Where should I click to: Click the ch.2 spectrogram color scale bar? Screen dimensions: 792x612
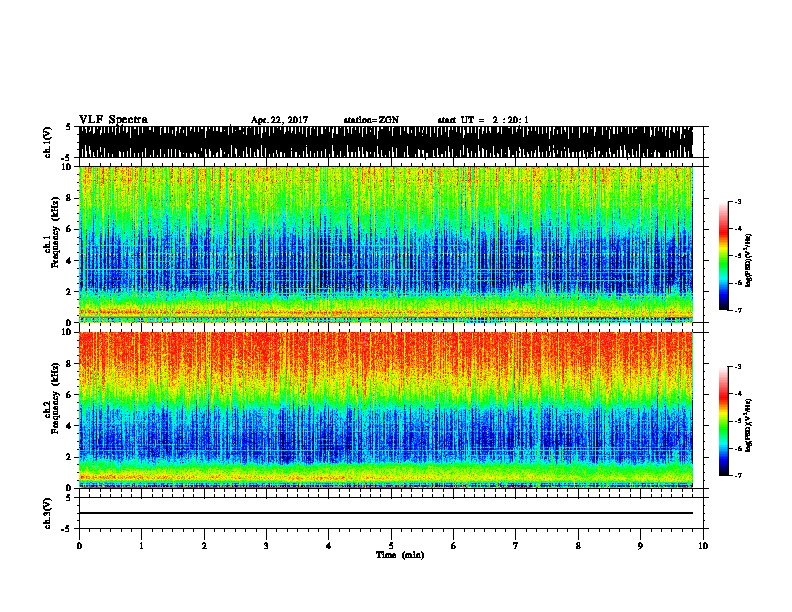(x=724, y=421)
